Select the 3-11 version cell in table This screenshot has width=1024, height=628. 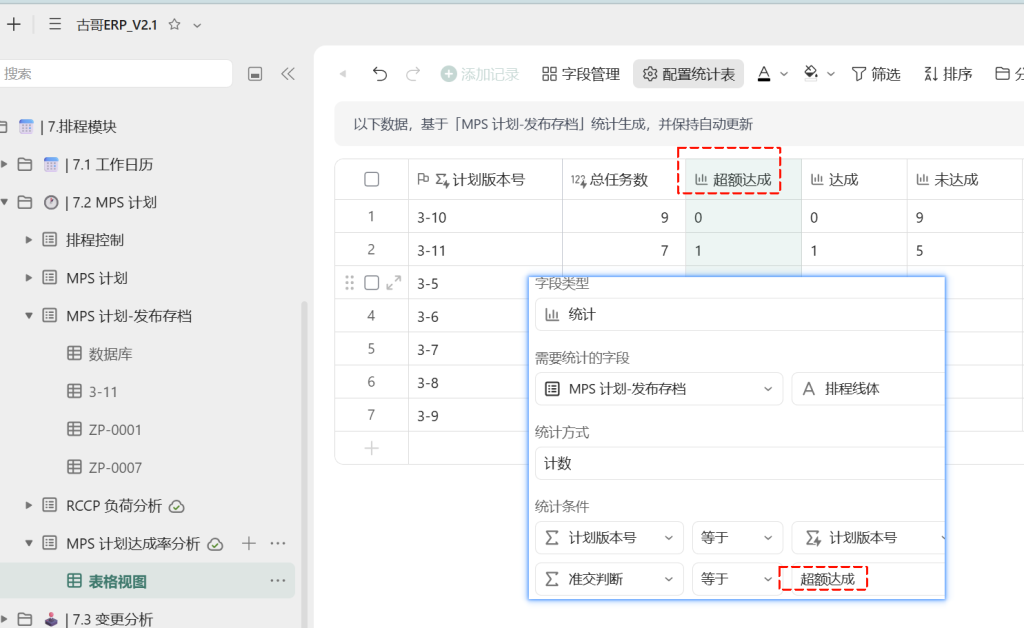click(x=485, y=250)
